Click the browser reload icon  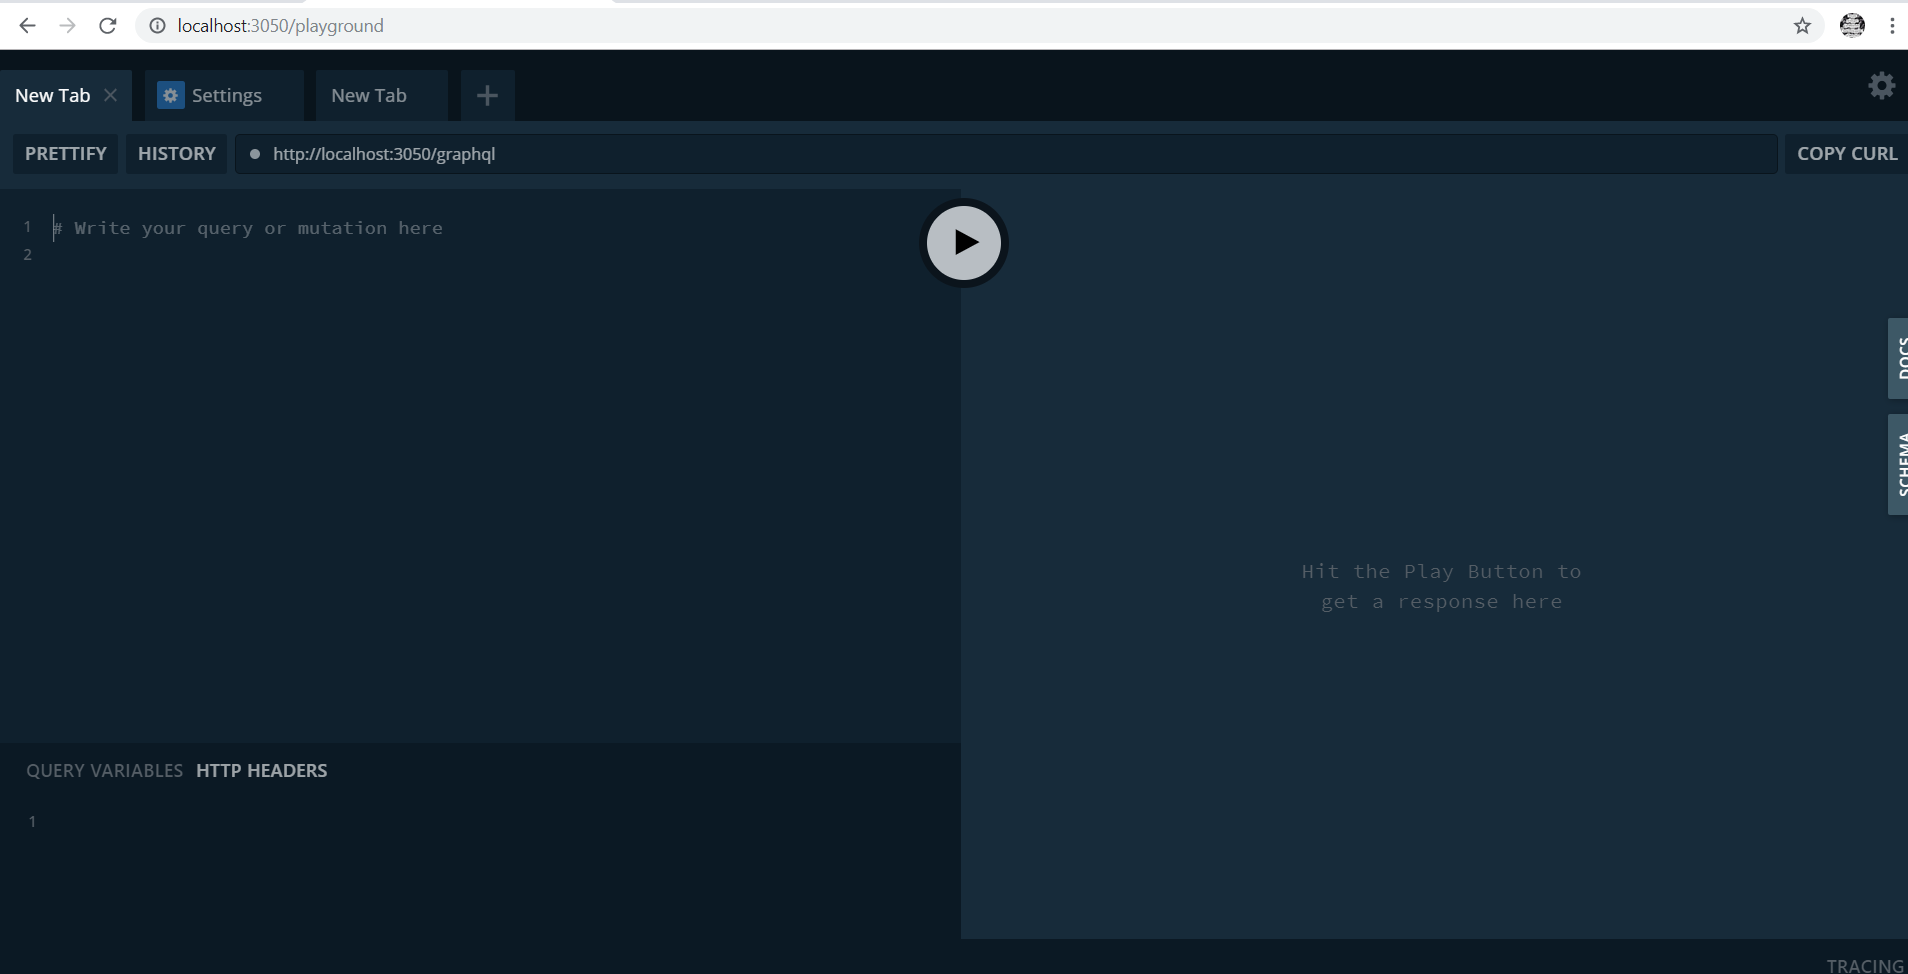107,25
